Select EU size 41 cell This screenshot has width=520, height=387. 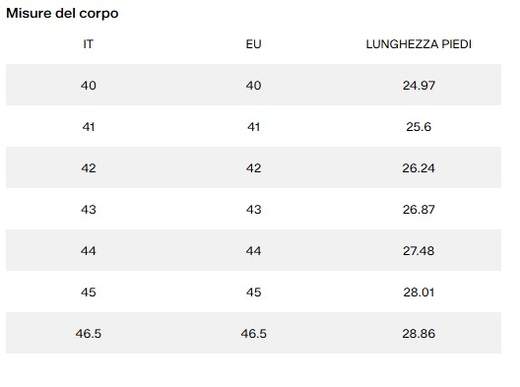point(254,127)
